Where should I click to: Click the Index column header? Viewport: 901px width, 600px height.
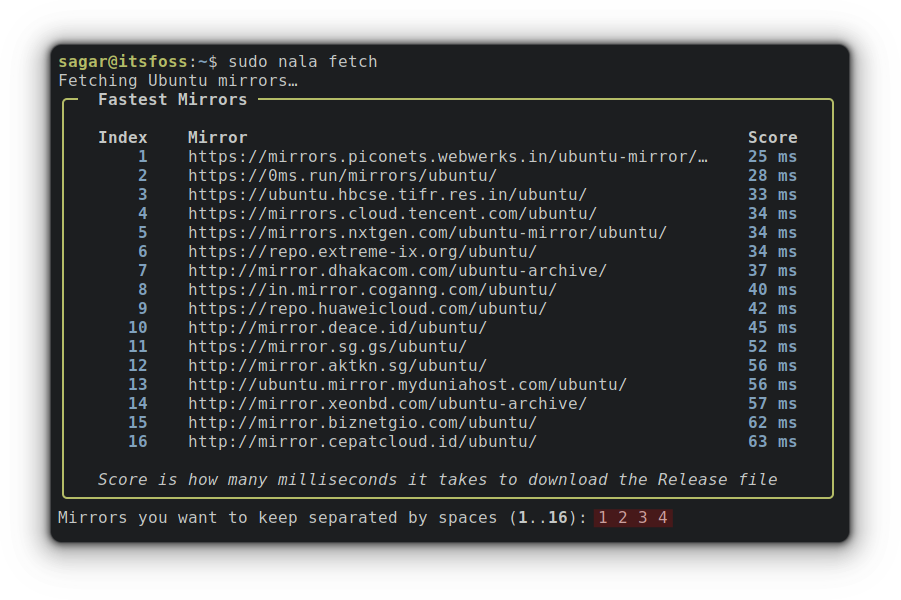tap(122, 137)
